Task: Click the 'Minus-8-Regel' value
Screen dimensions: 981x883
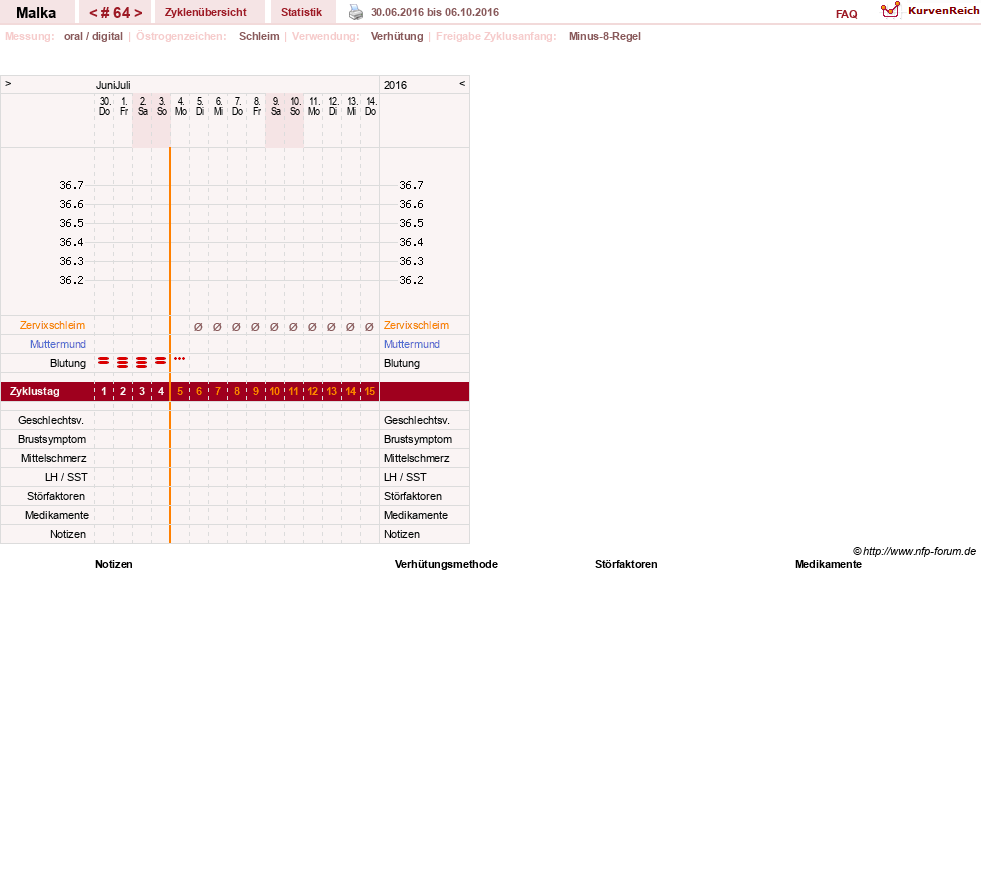Action: (605, 36)
